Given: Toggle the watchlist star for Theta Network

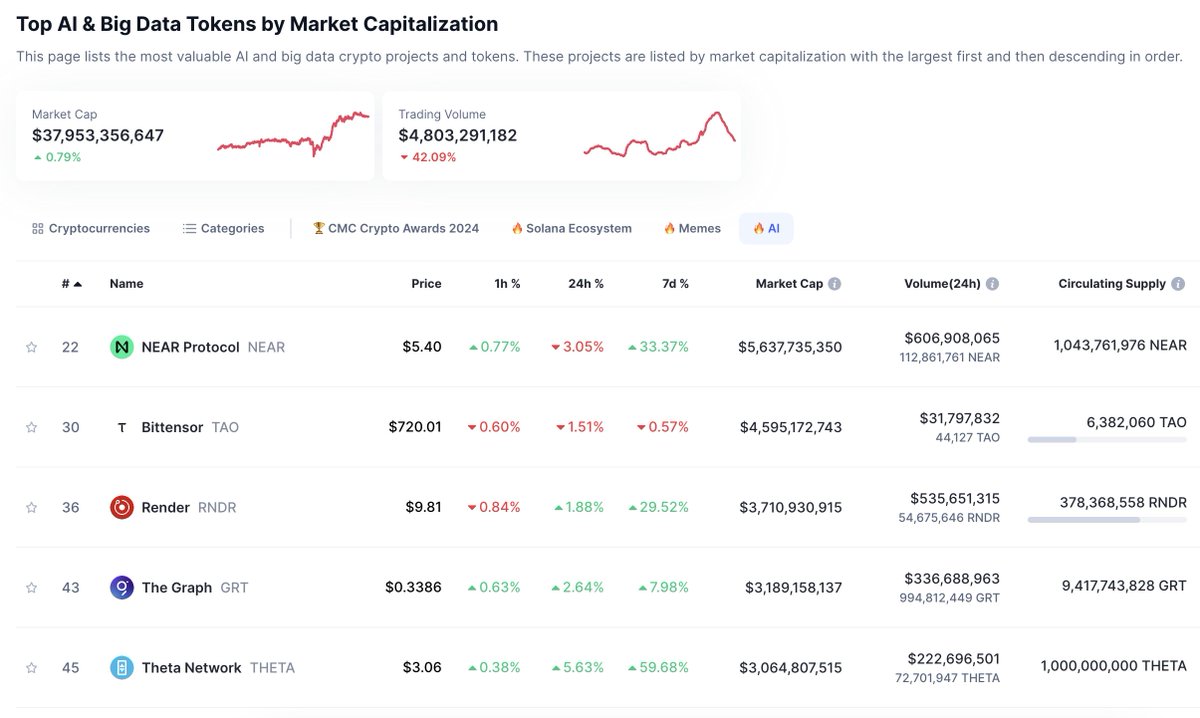Looking at the screenshot, I should click(31, 667).
